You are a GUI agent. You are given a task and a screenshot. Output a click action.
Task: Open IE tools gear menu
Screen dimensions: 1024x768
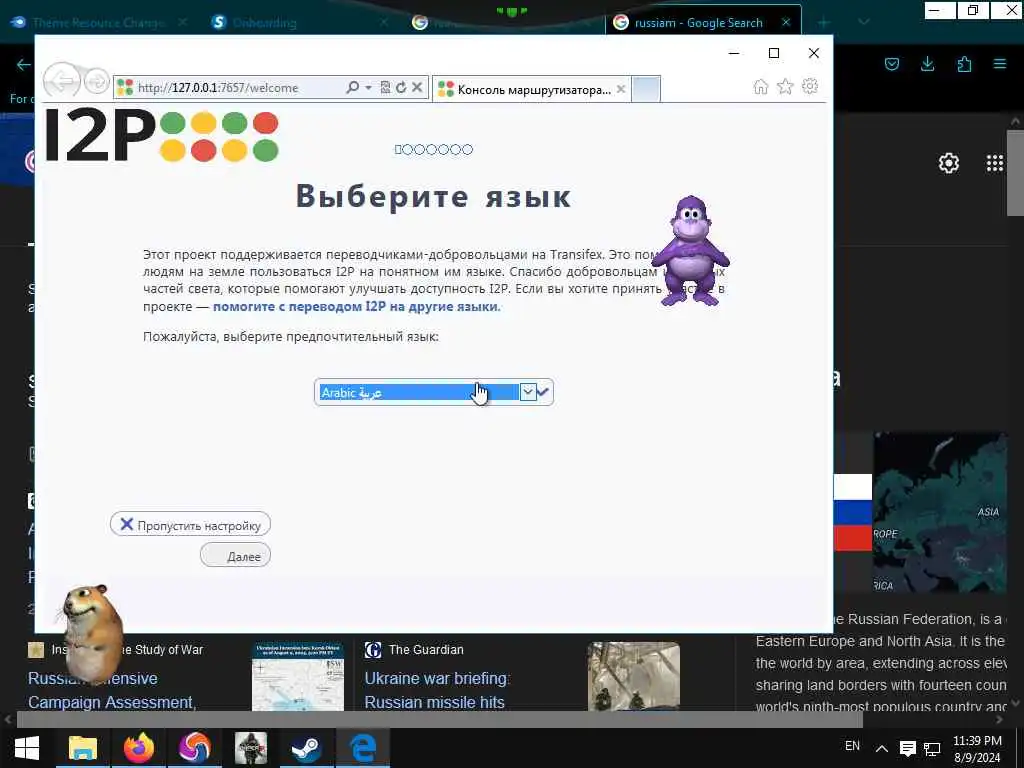pyautogui.click(x=810, y=86)
